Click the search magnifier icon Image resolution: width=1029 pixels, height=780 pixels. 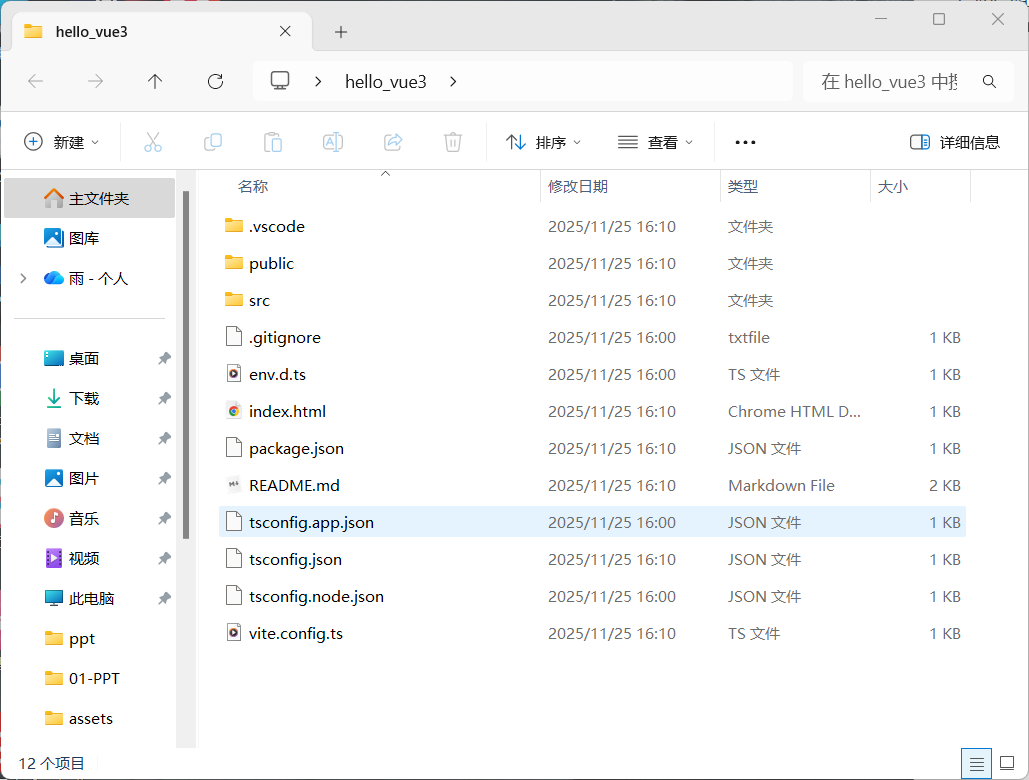coord(989,81)
